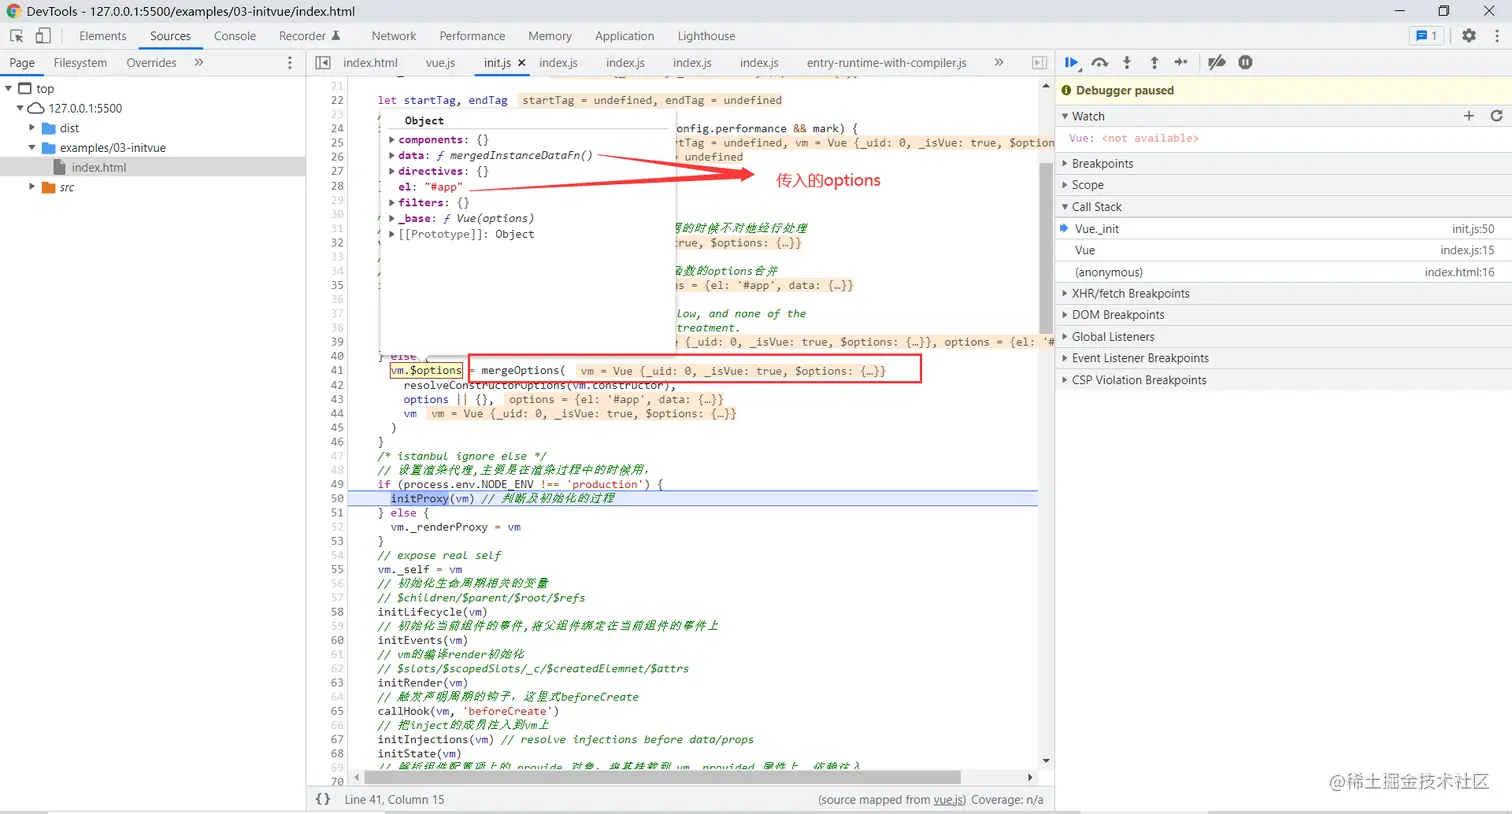1512x814 pixels.
Task: Select the Vue call stack frame
Action: click(1085, 250)
